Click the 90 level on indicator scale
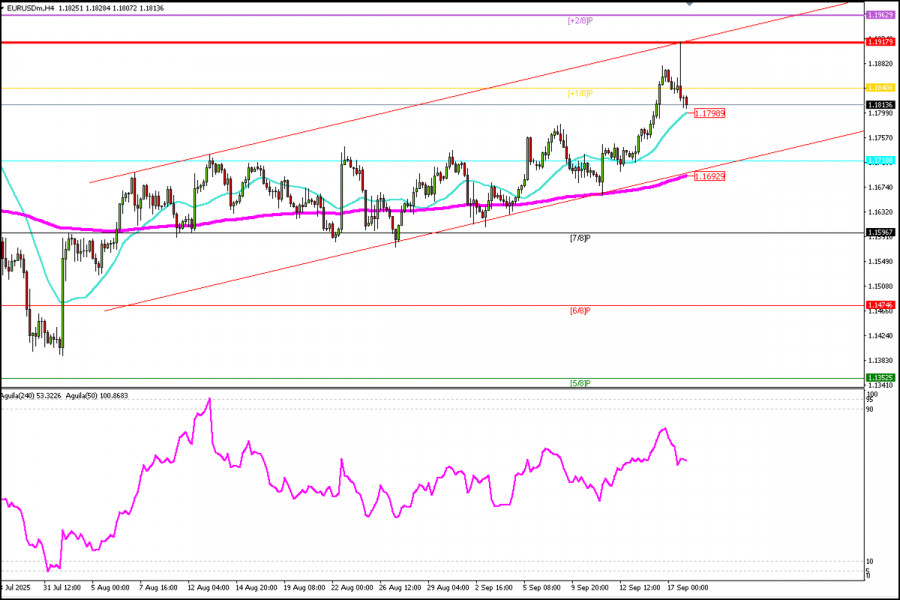Image resolution: width=900 pixels, height=600 pixels. click(870, 409)
